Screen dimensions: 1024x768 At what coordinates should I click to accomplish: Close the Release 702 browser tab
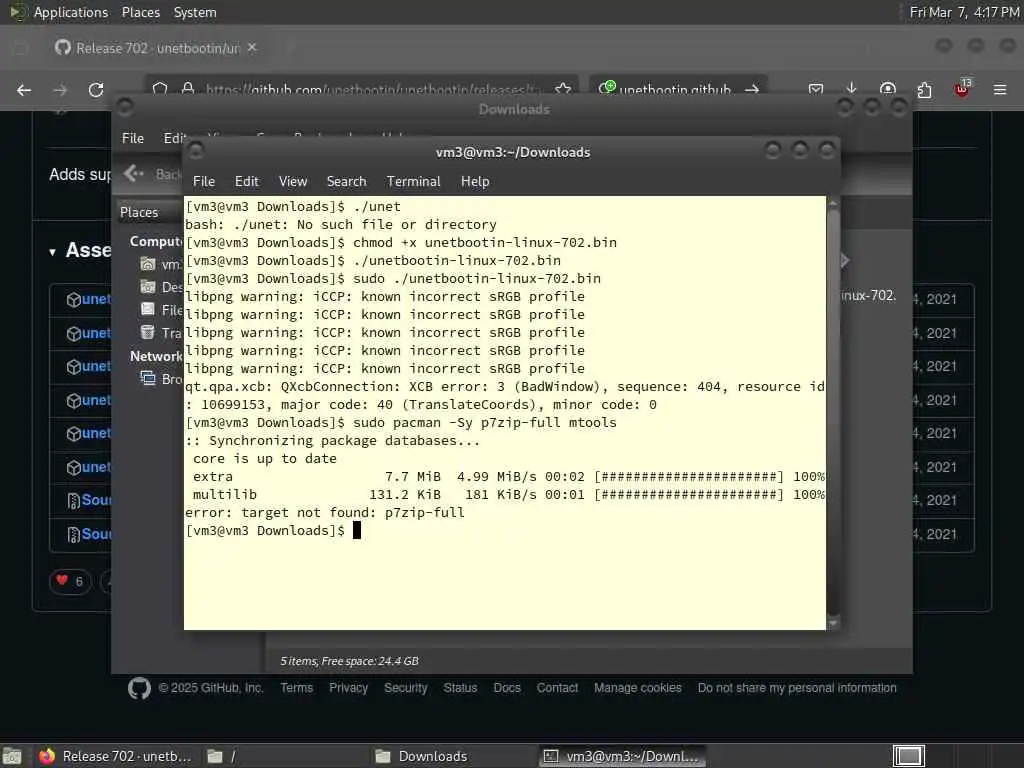[x=252, y=48]
